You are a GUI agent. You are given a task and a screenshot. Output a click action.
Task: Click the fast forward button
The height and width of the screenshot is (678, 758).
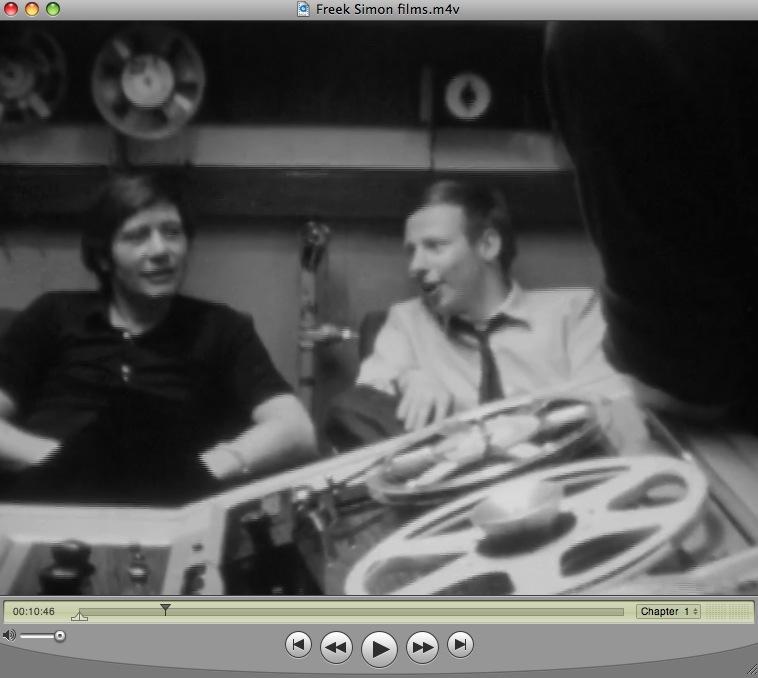click(x=423, y=648)
